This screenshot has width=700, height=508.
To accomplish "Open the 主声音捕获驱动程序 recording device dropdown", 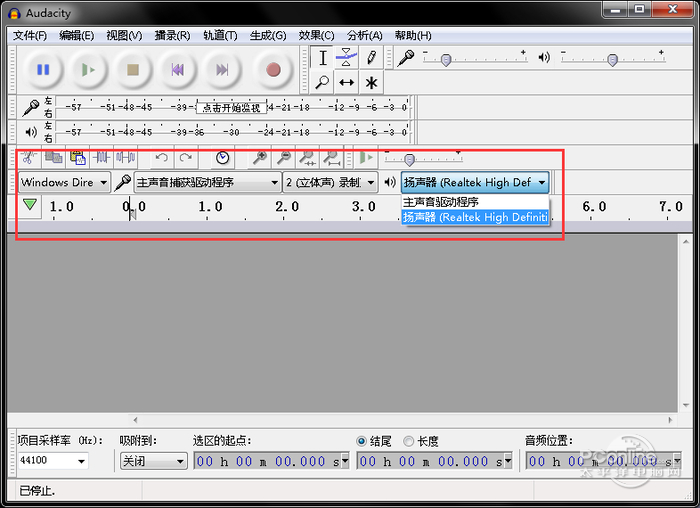I will (x=208, y=182).
